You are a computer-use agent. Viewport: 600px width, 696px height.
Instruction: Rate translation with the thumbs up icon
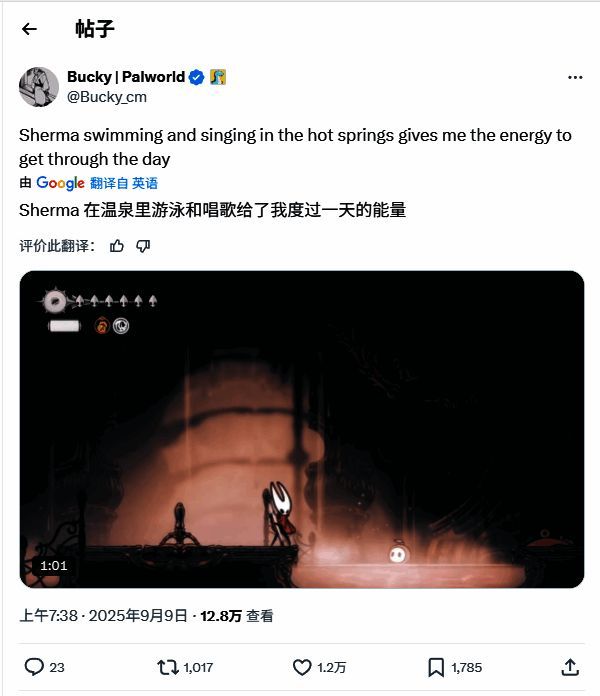click(117, 246)
